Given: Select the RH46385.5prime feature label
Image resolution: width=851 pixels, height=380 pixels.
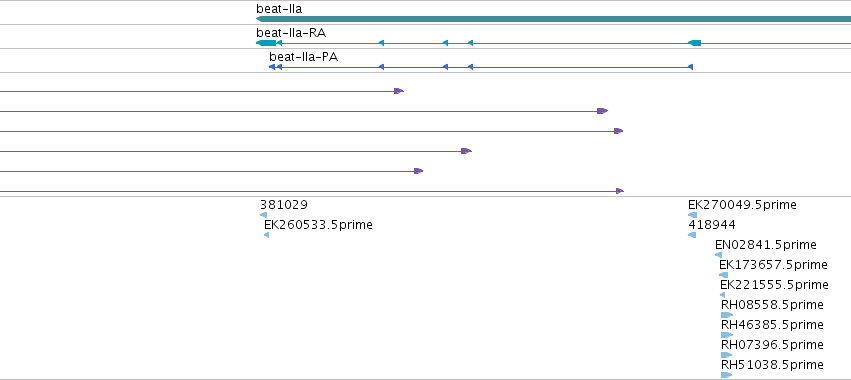Looking at the screenshot, I should point(772,325).
